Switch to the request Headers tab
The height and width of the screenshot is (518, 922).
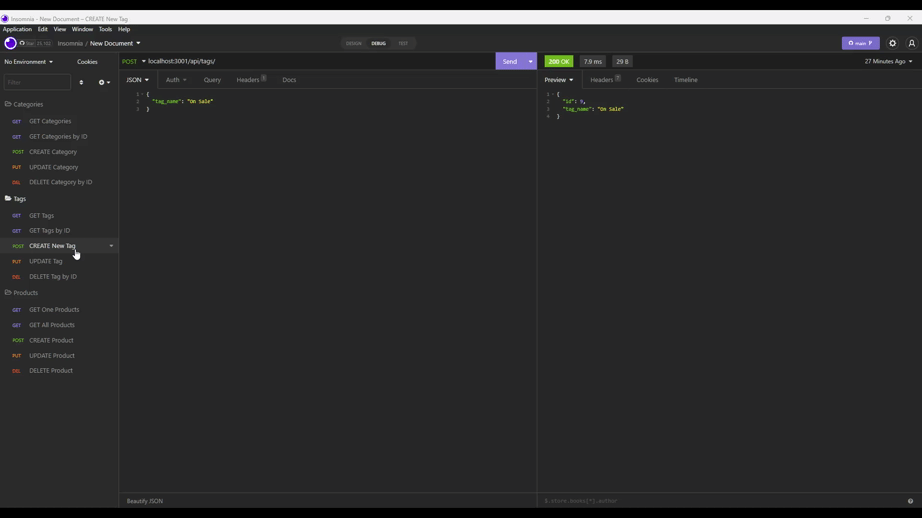tap(251, 79)
